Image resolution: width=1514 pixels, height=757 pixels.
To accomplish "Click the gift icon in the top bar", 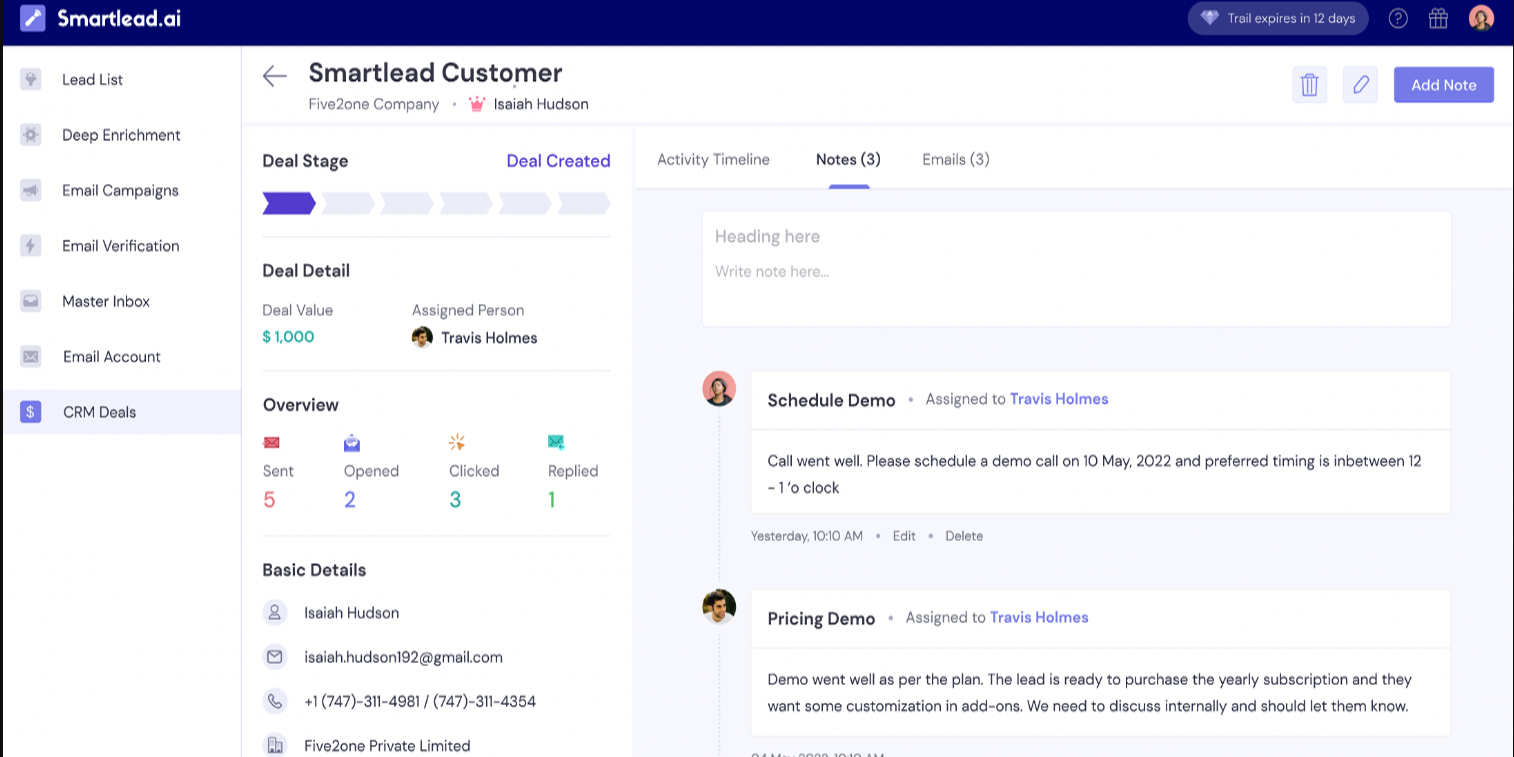I will (1438, 18).
